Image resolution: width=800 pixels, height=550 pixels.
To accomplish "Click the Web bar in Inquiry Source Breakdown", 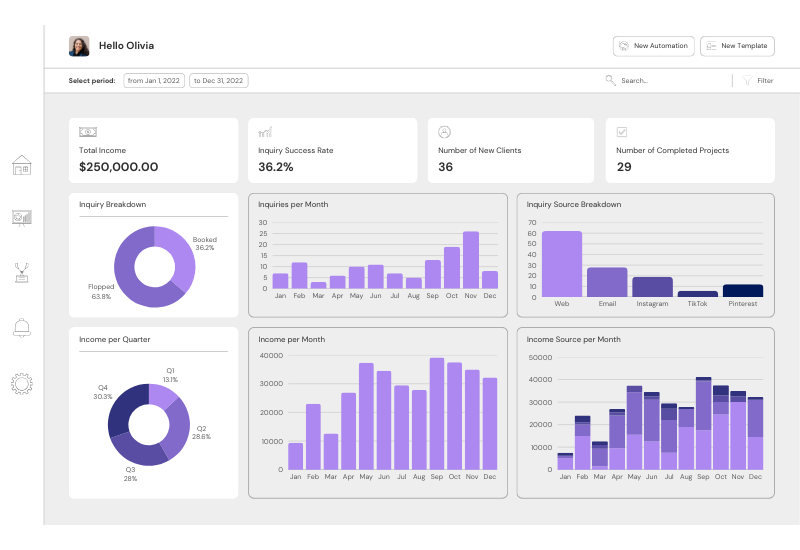I will (x=561, y=263).
